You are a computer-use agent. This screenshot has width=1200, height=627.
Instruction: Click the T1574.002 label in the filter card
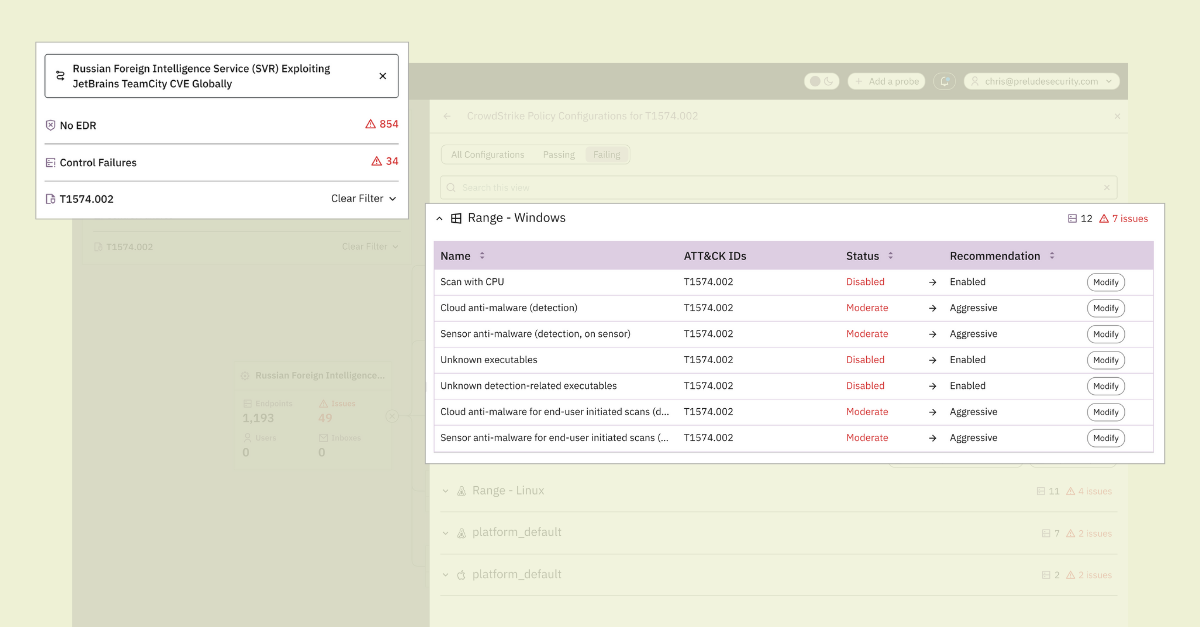point(87,199)
